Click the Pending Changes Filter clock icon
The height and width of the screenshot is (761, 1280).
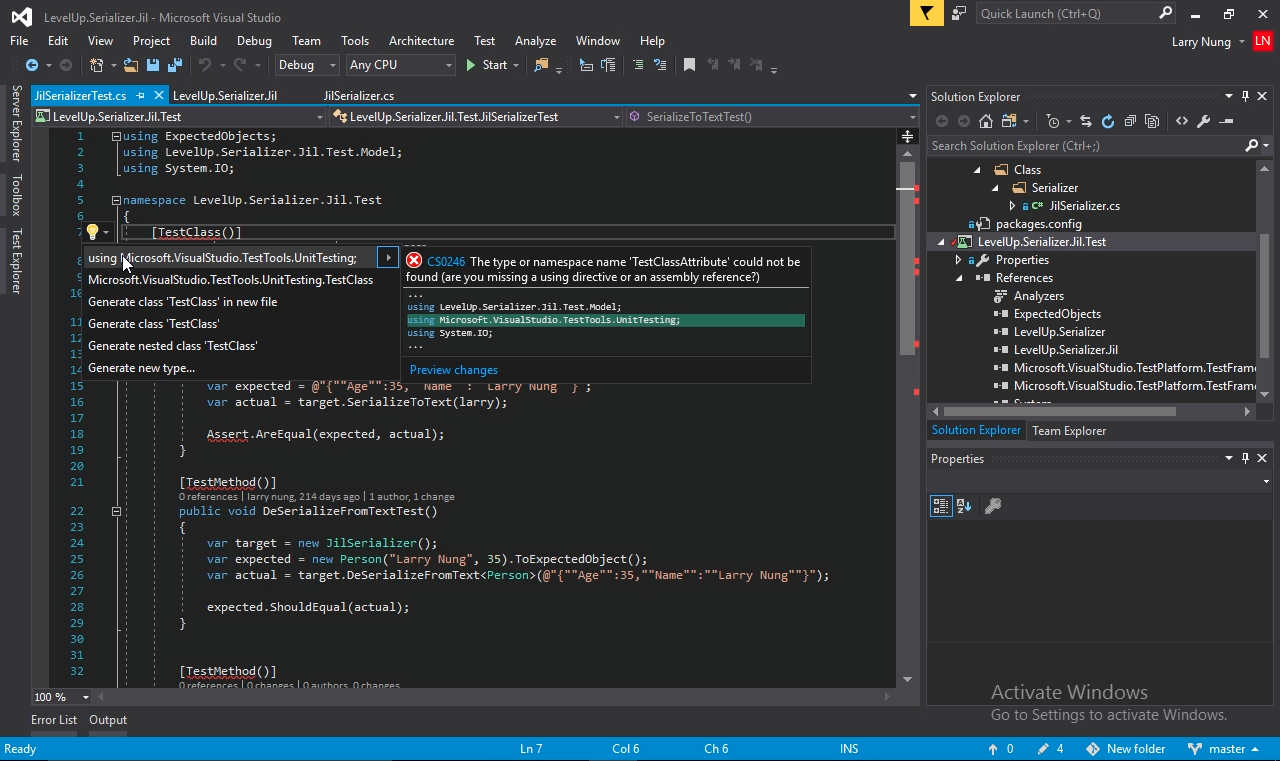point(1052,121)
